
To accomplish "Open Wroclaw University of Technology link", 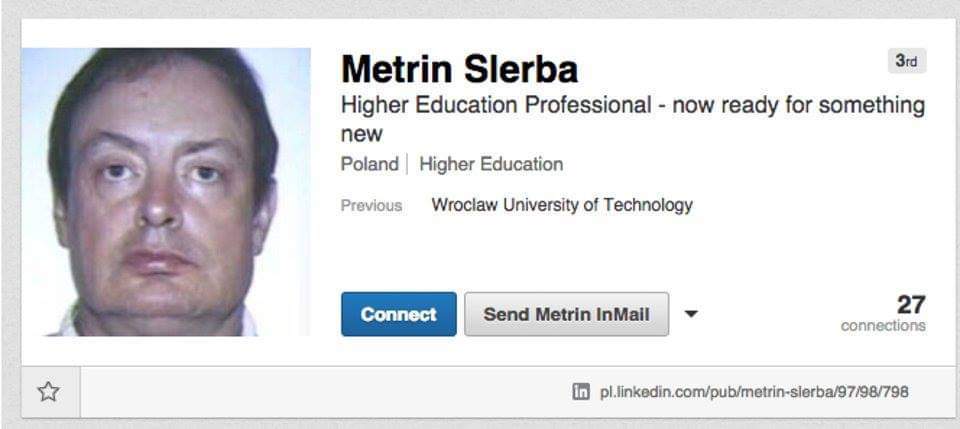I will coord(561,205).
